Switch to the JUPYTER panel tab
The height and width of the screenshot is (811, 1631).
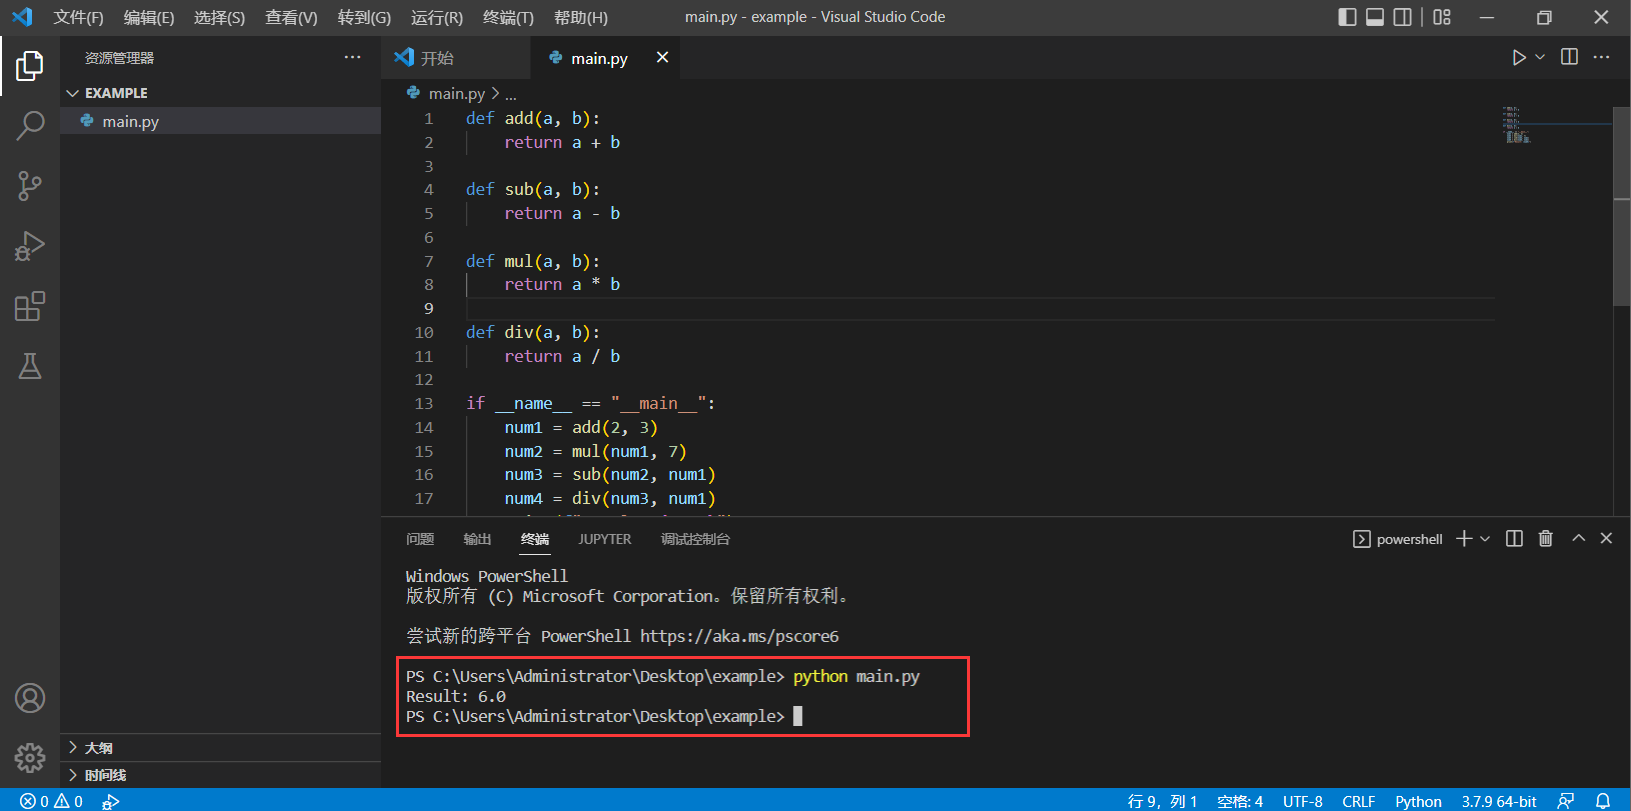click(604, 539)
